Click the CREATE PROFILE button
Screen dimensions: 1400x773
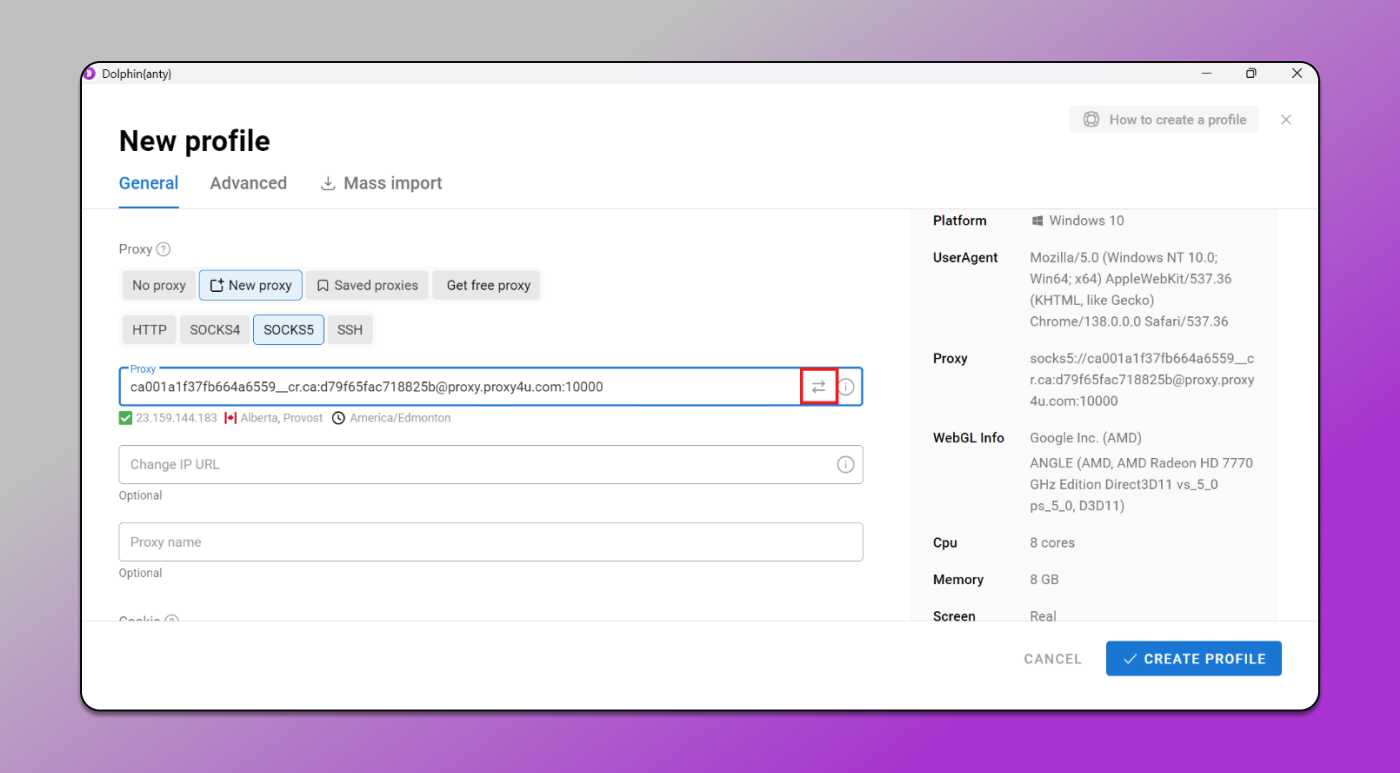click(x=1194, y=659)
